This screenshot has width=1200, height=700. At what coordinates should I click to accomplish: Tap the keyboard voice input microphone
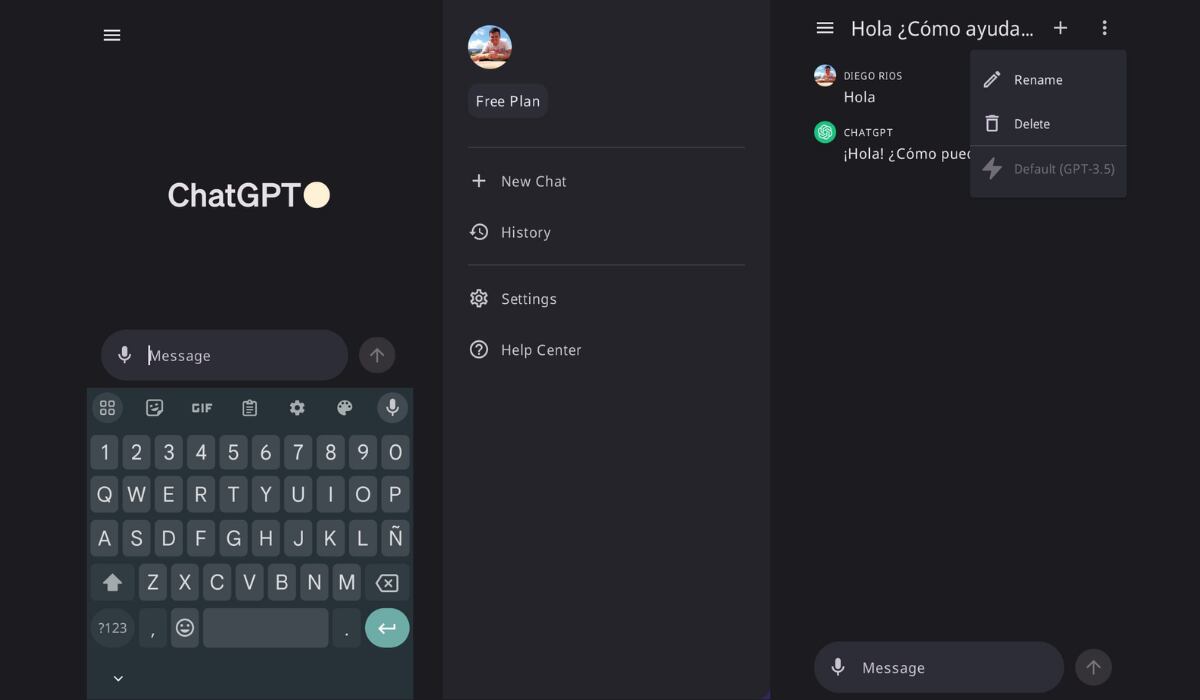[393, 408]
